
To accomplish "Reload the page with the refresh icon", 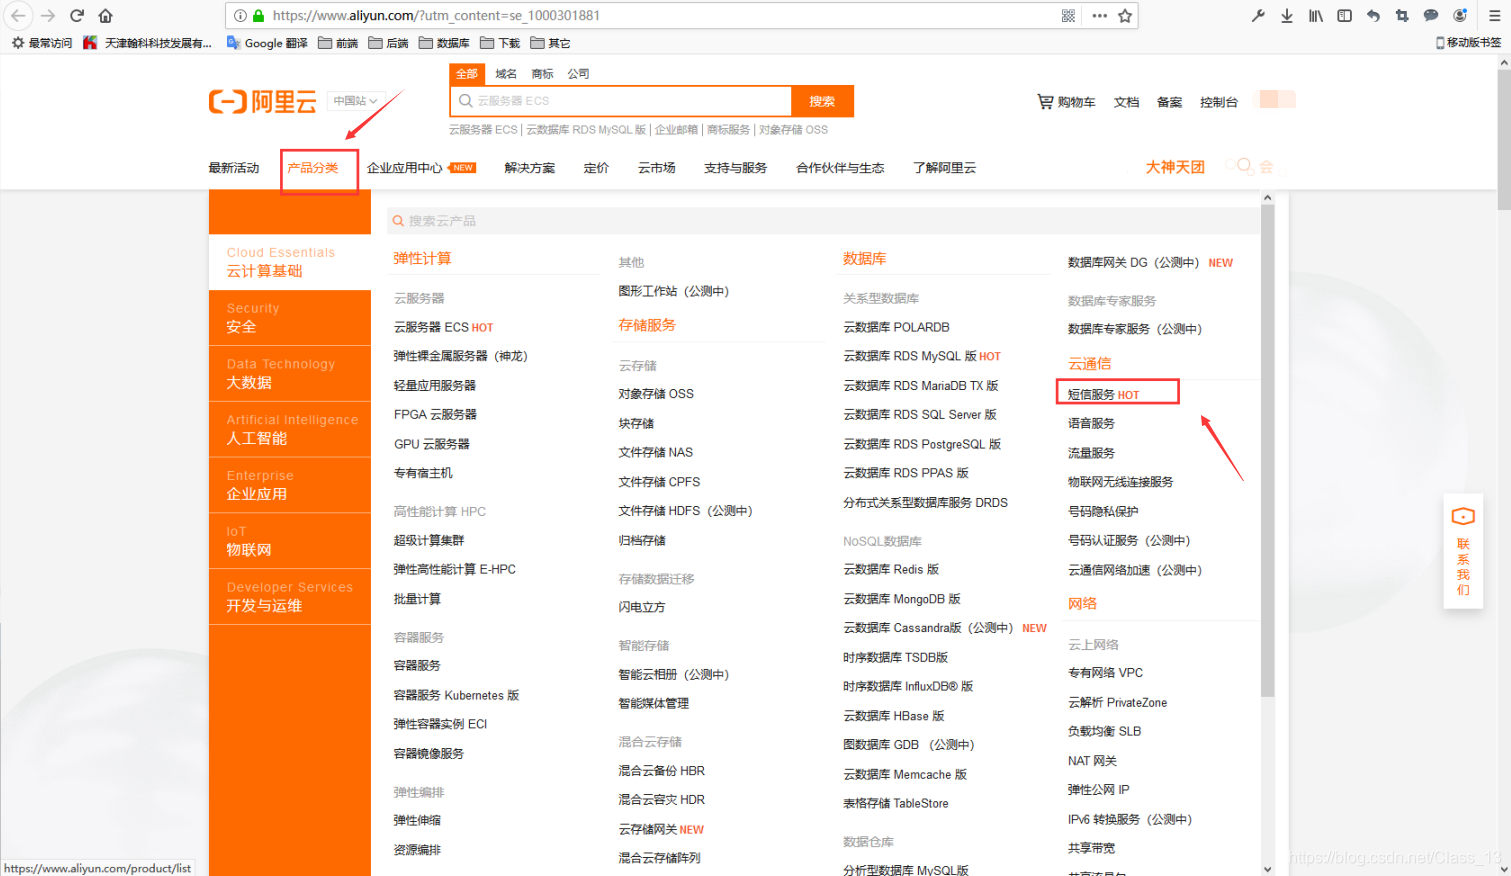I will [77, 15].
